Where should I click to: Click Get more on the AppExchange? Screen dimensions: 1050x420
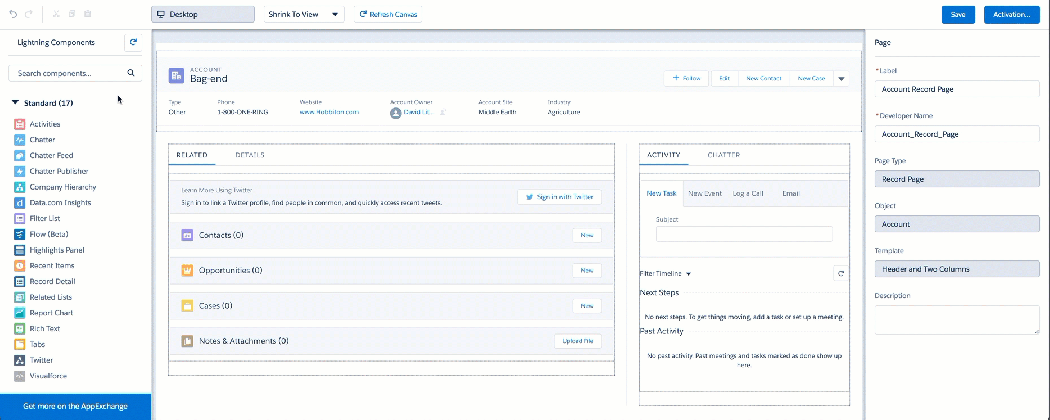(75, 407)
